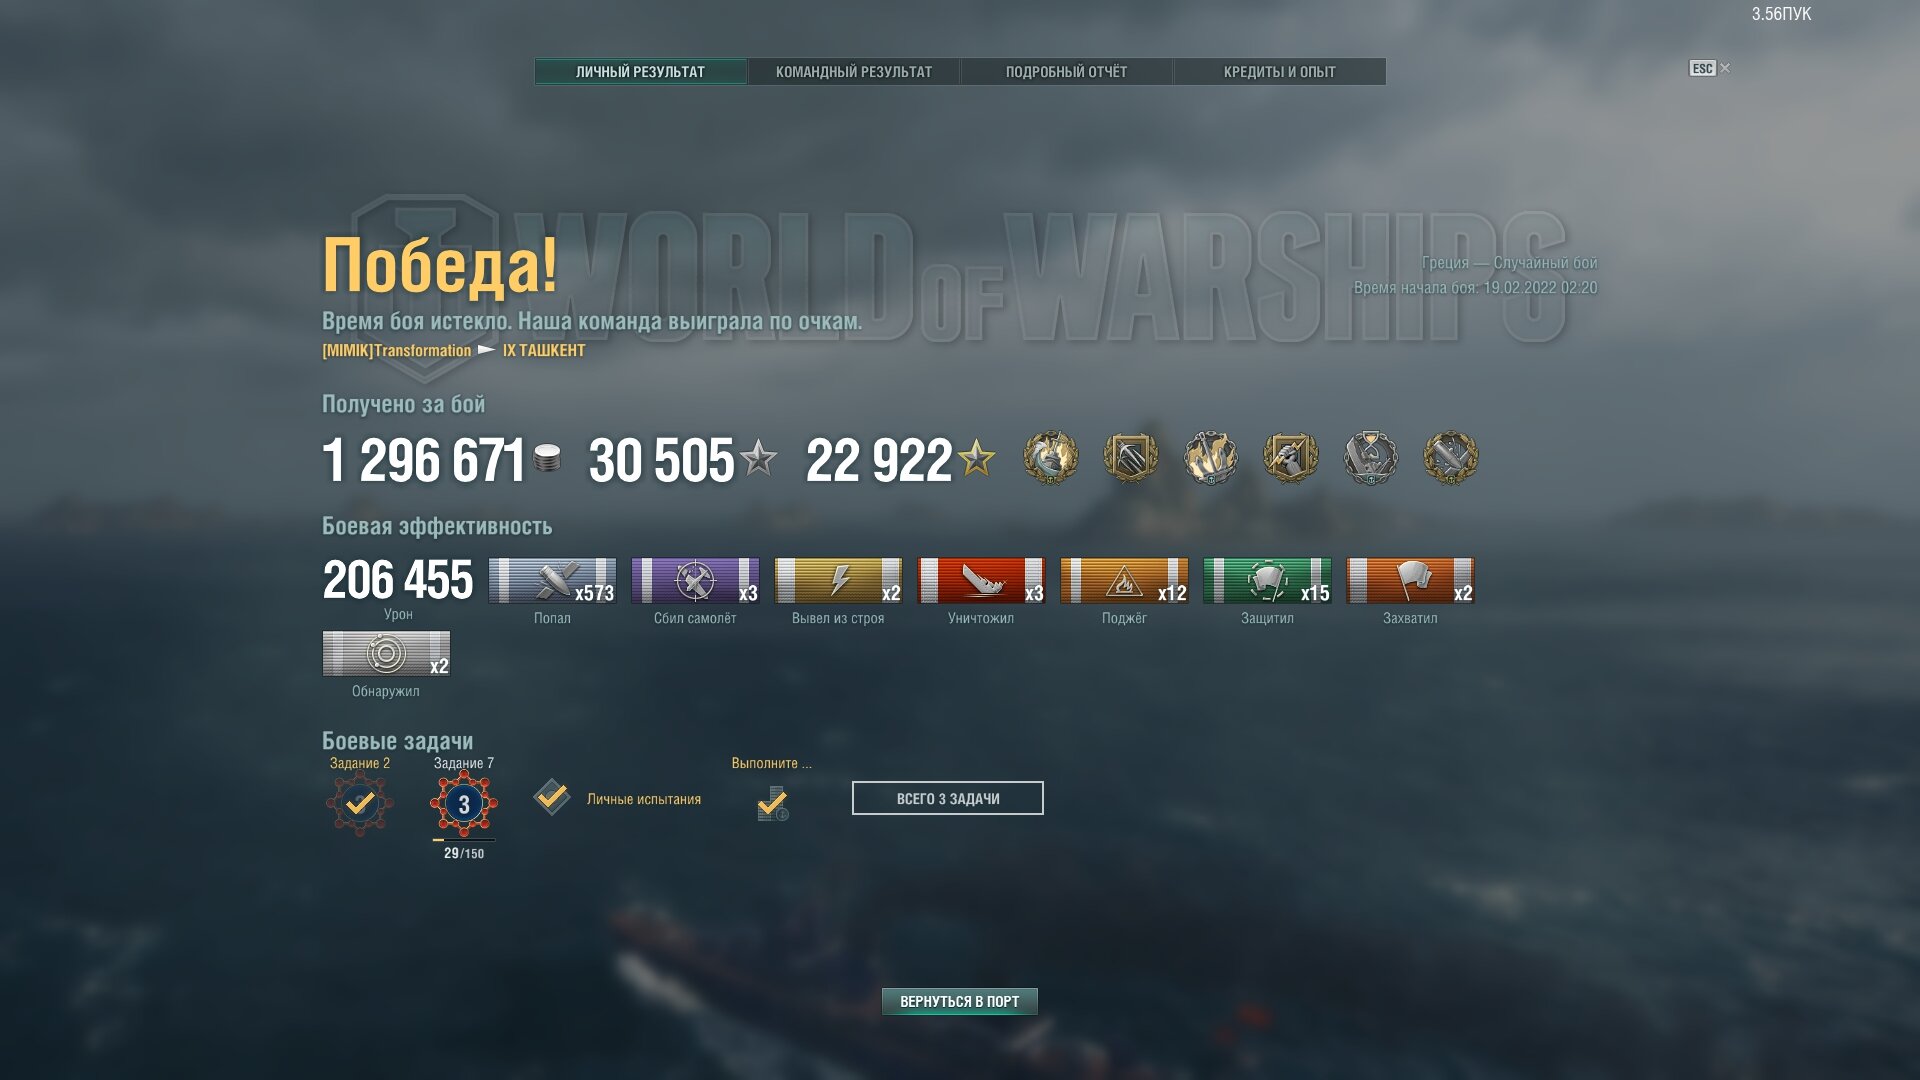Viewport: 1920px width, 1080px height.
Task: Open the Личный результат tab
Action: point(640,71)
